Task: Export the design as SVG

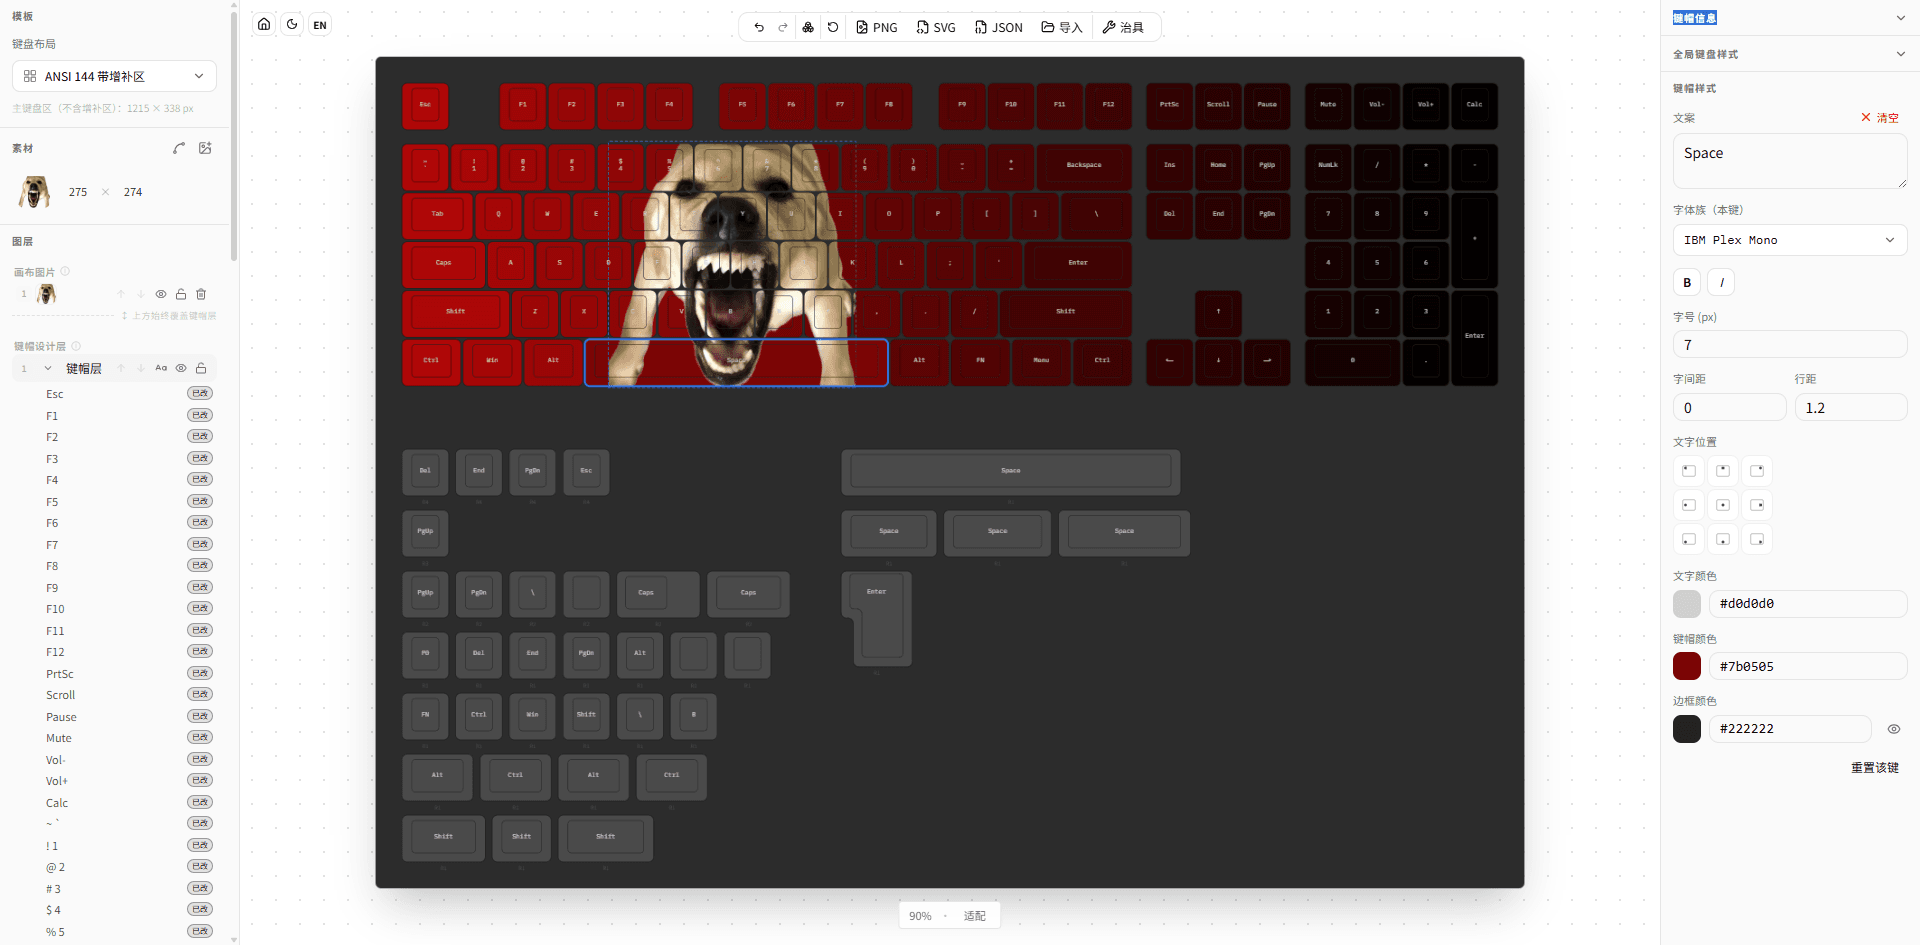Action: point(936,27)
